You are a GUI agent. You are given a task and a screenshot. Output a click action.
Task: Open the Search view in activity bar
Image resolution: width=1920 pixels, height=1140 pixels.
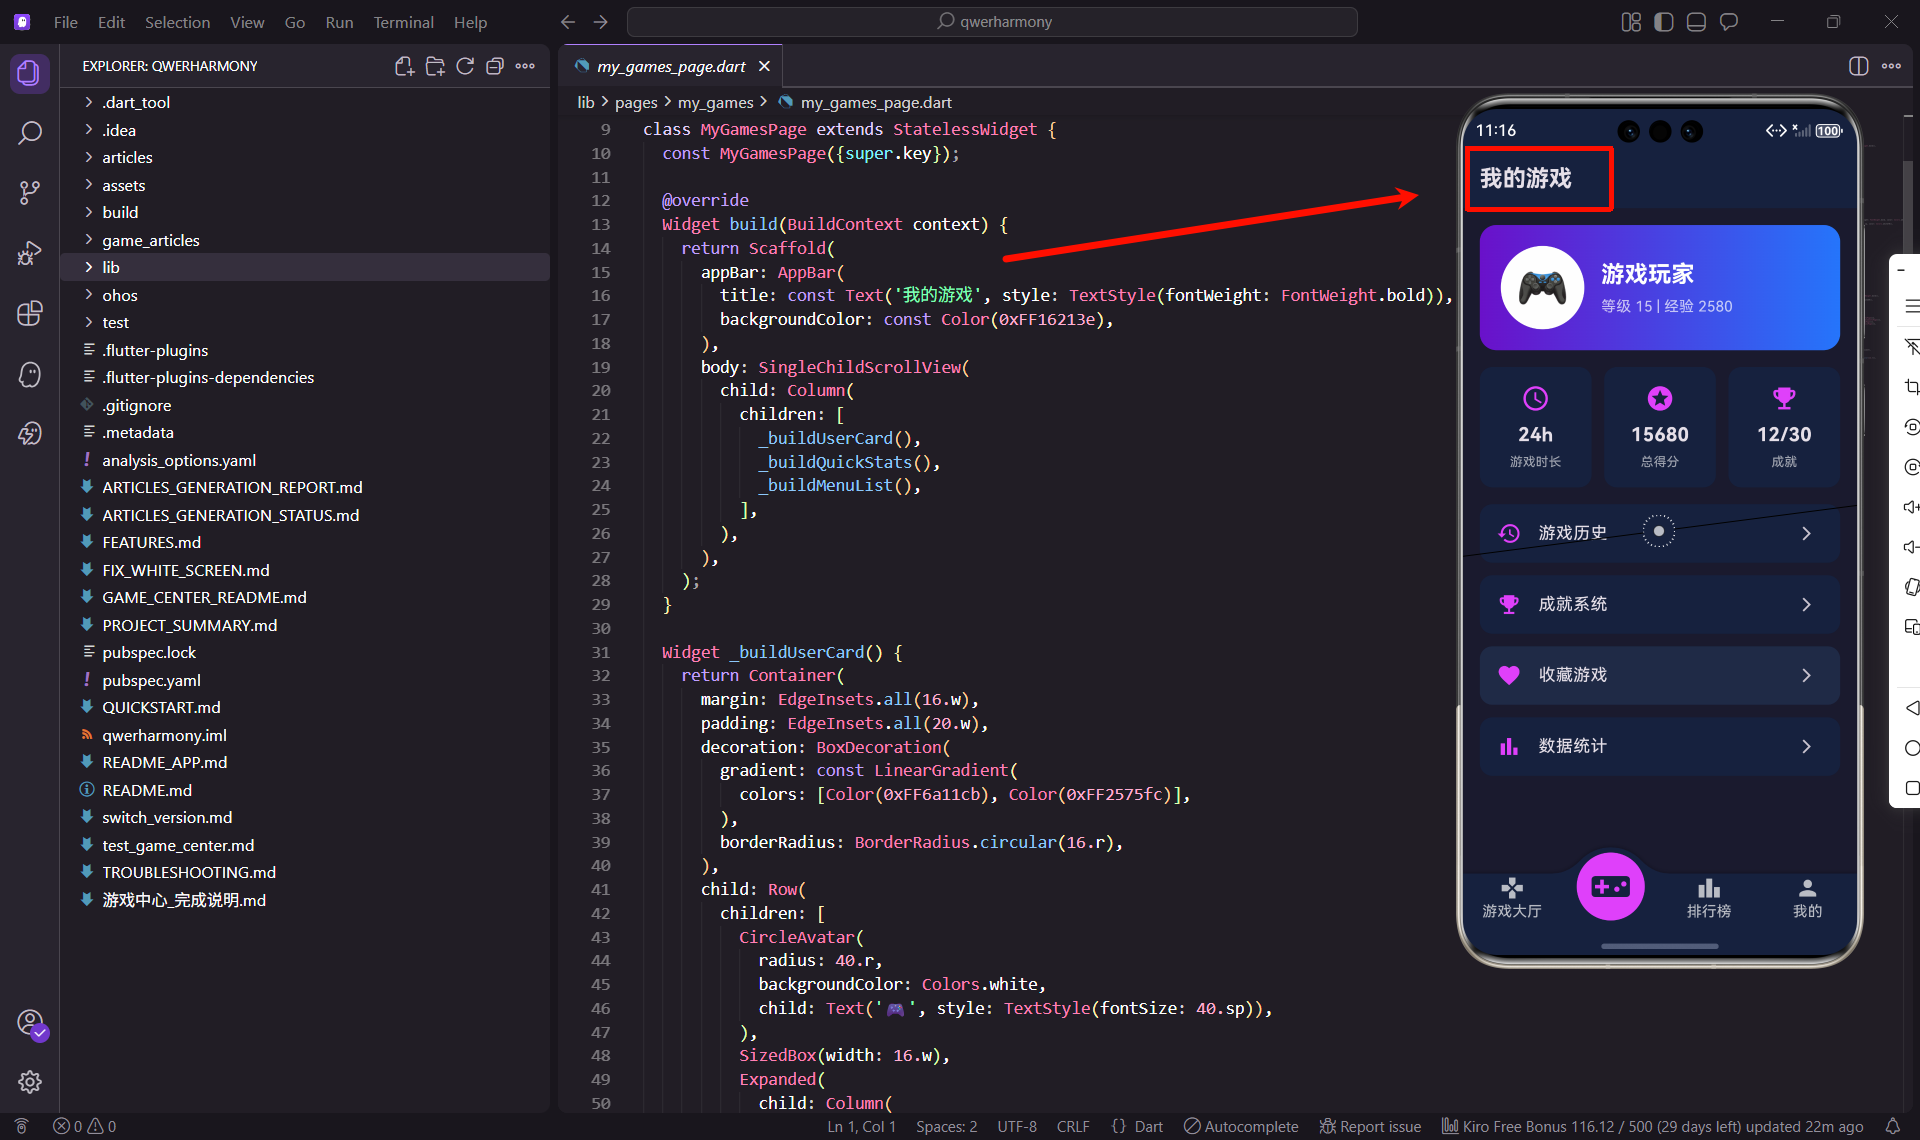click(30, 133)
